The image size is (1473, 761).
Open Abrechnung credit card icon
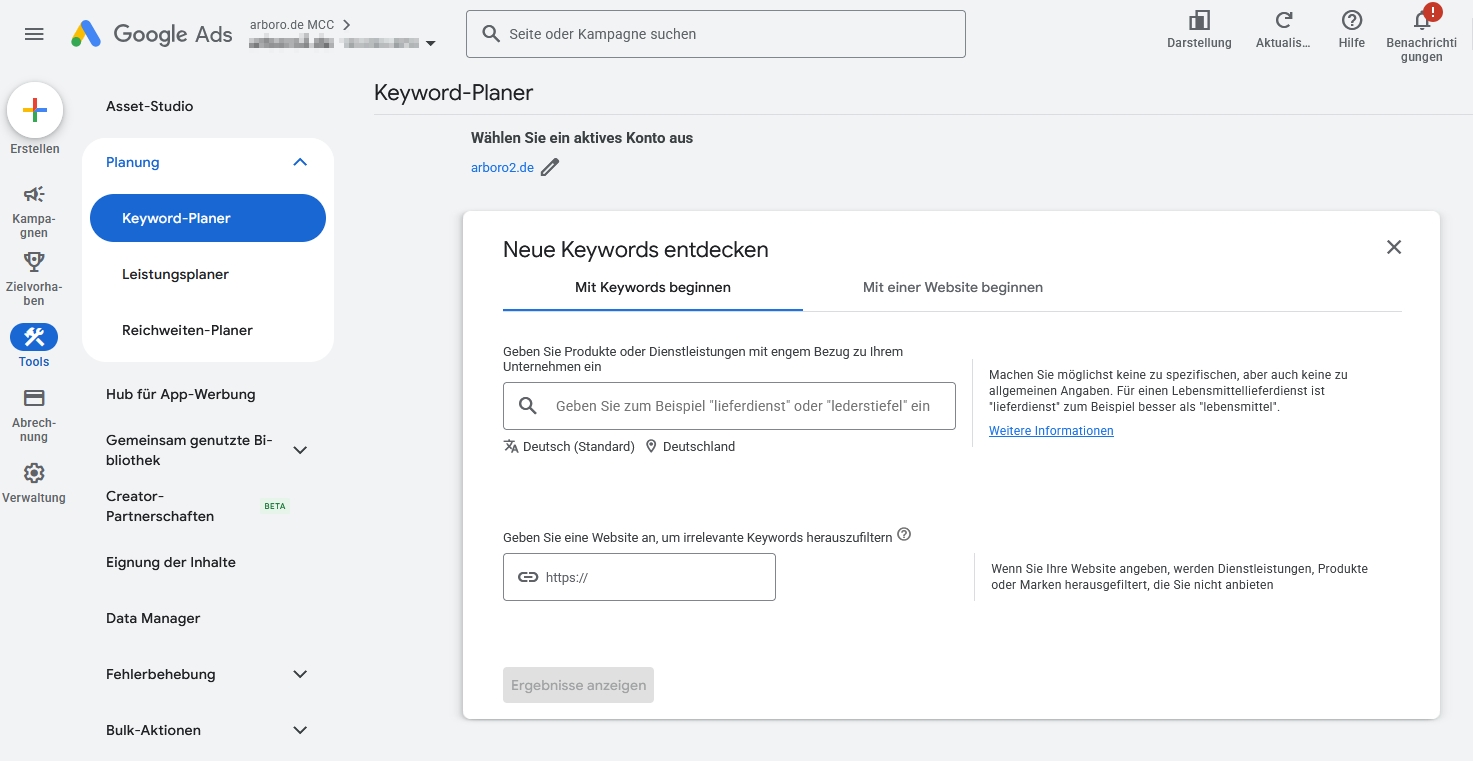[34, 398]
